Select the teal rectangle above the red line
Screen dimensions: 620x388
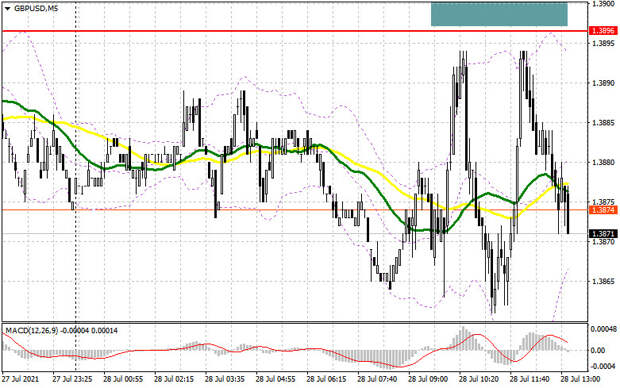(x=499, y=14)
